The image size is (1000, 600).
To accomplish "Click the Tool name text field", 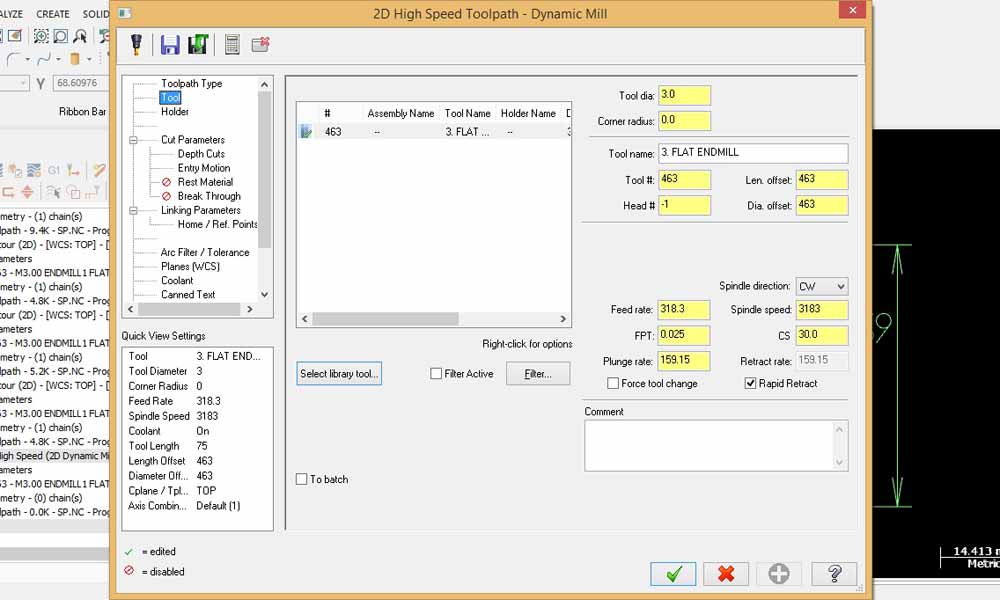I will click(753, 153).
